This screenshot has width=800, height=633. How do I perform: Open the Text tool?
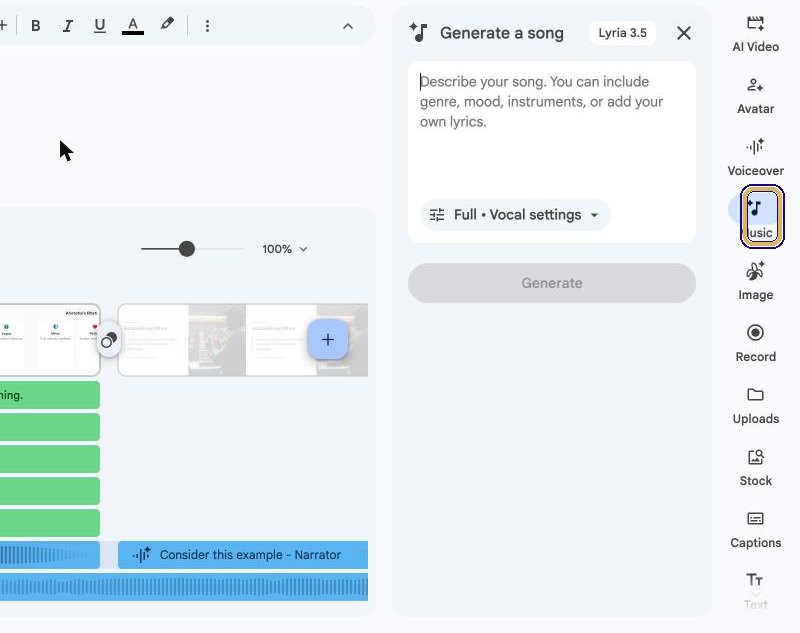(x=756, y=591)
